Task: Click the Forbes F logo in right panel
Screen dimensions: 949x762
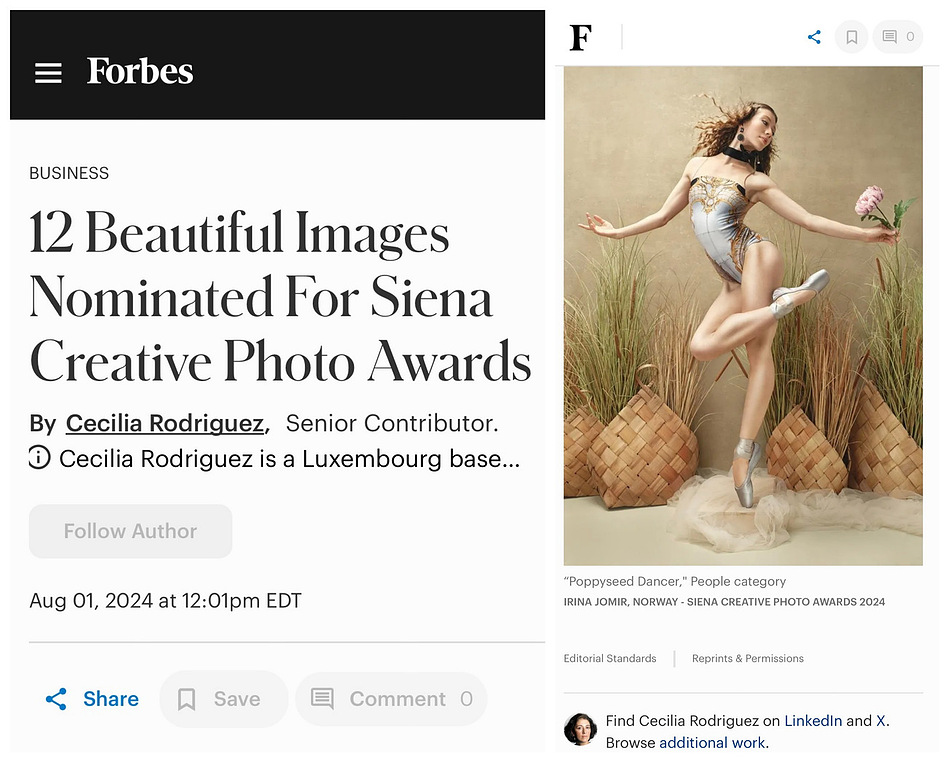Action: point(580,38)
